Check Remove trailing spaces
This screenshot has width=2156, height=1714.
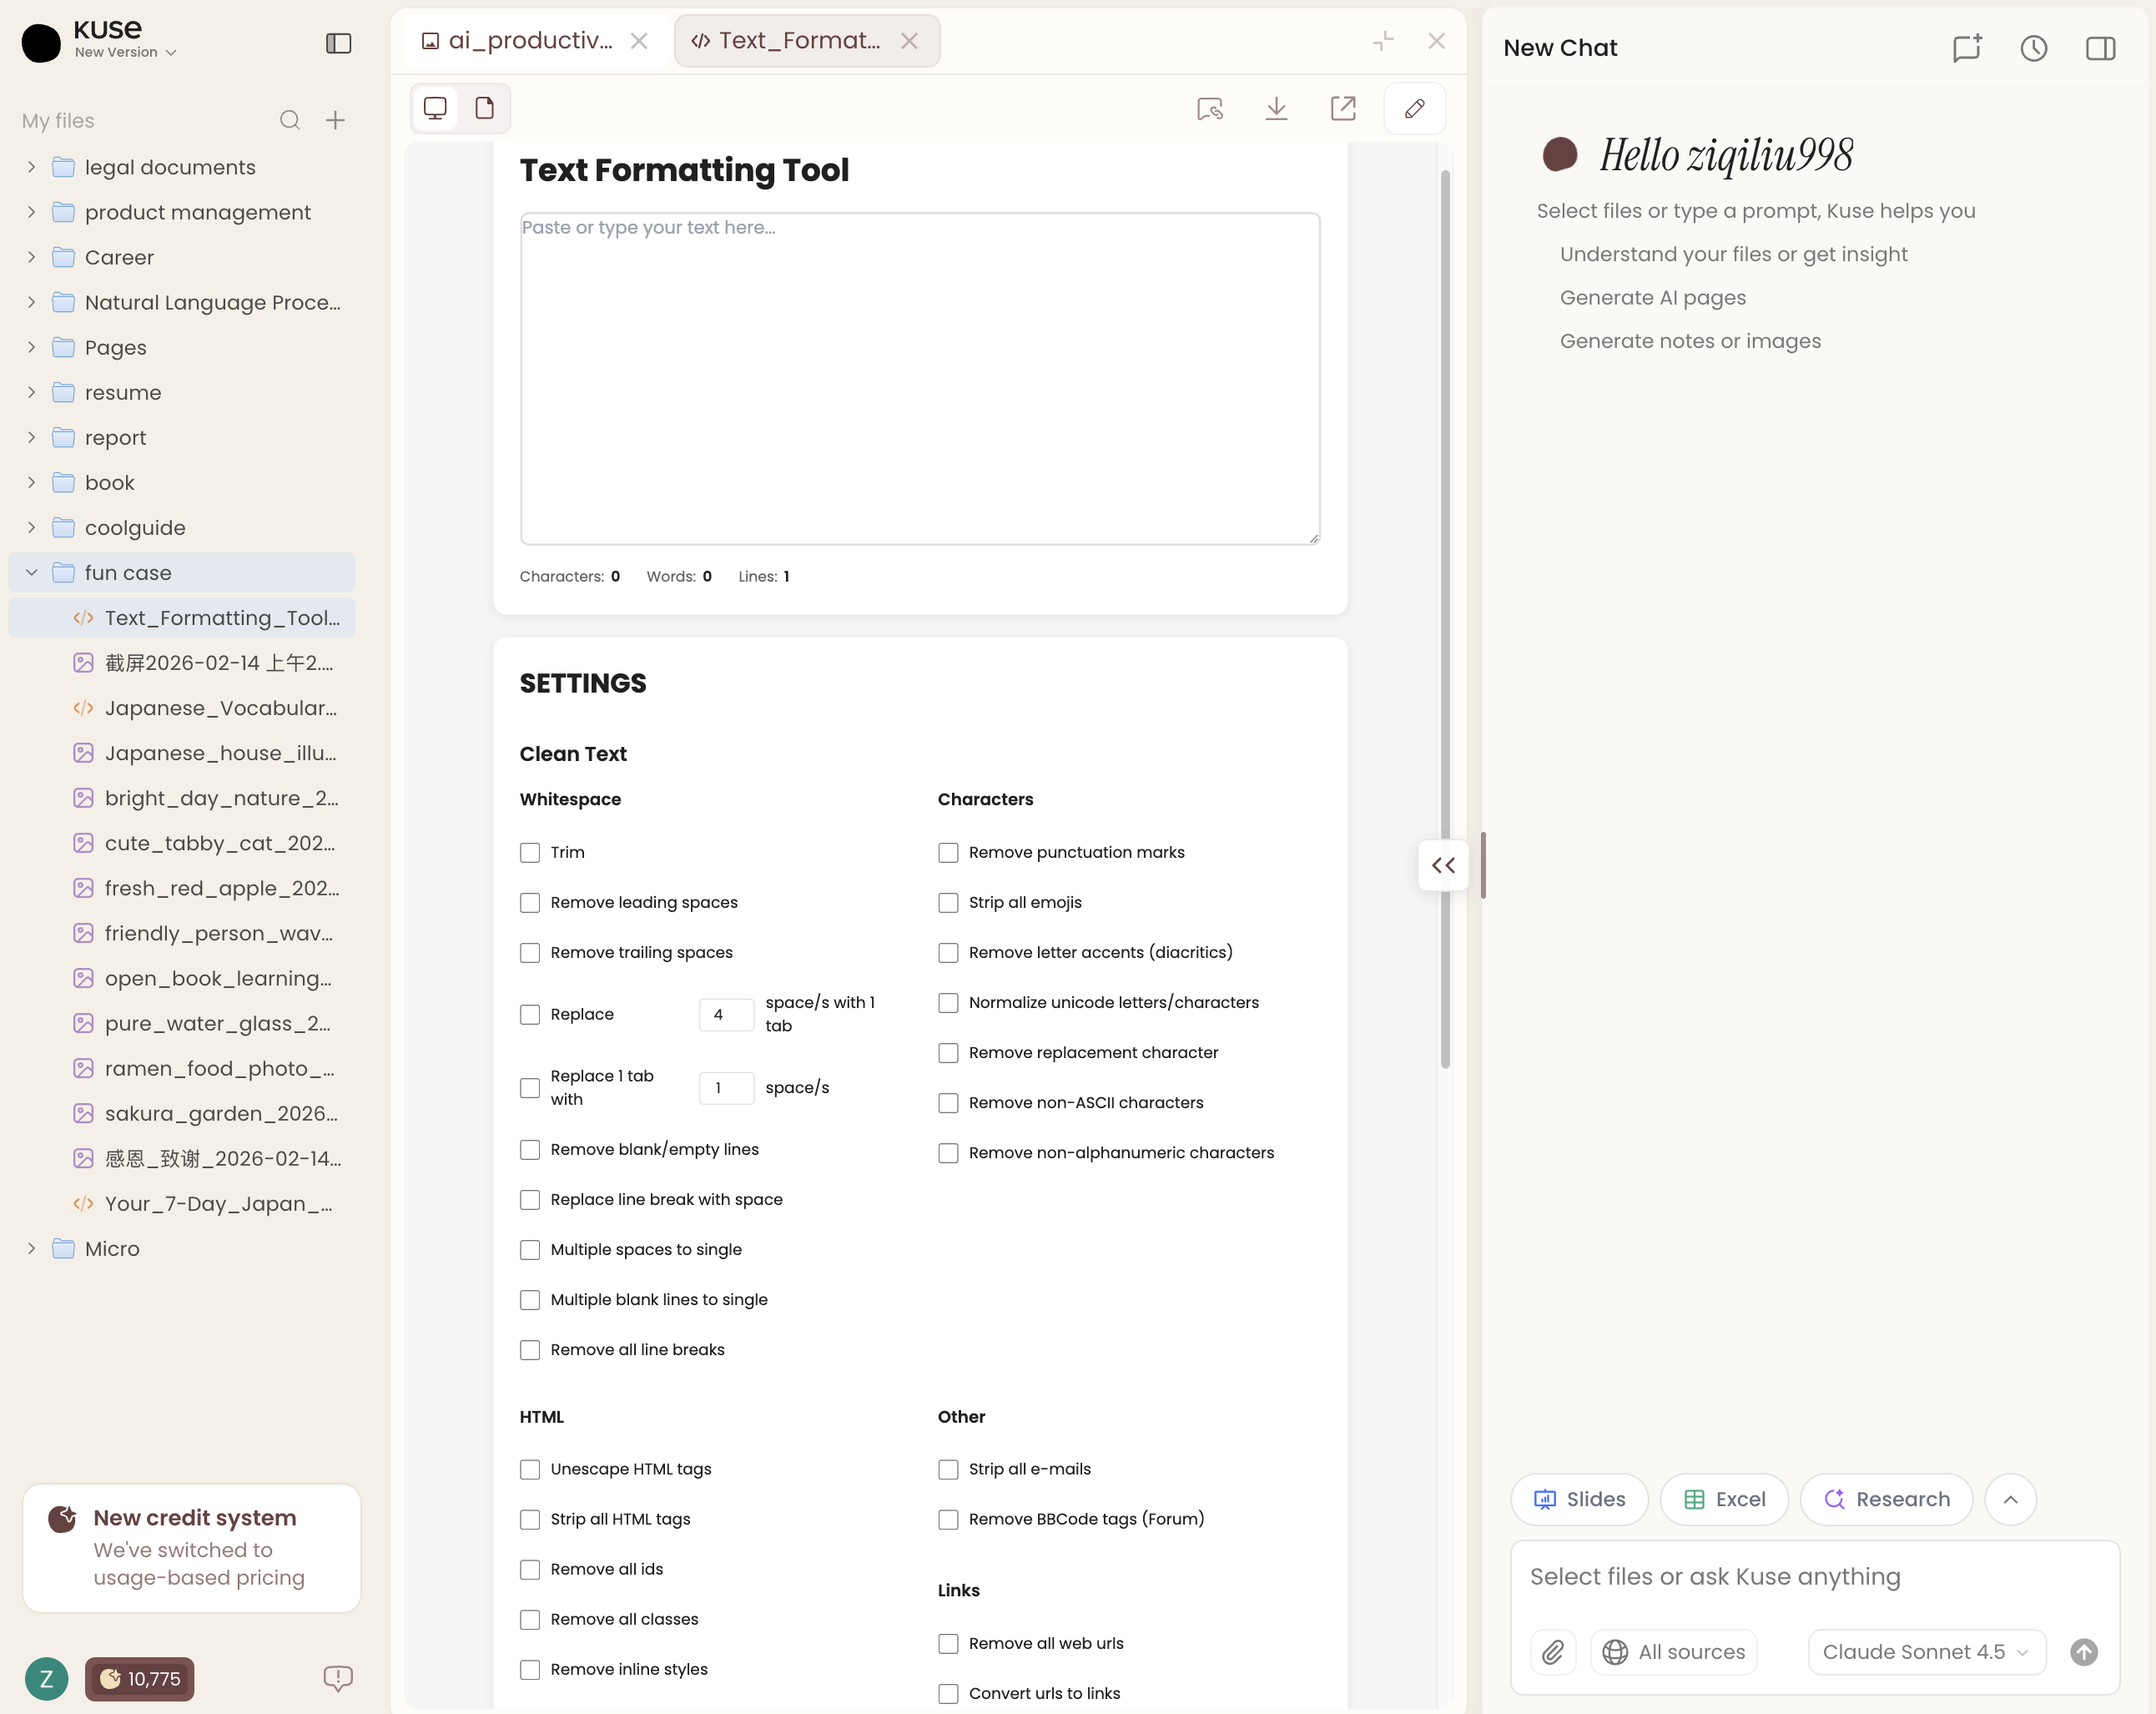pos(530,952)
